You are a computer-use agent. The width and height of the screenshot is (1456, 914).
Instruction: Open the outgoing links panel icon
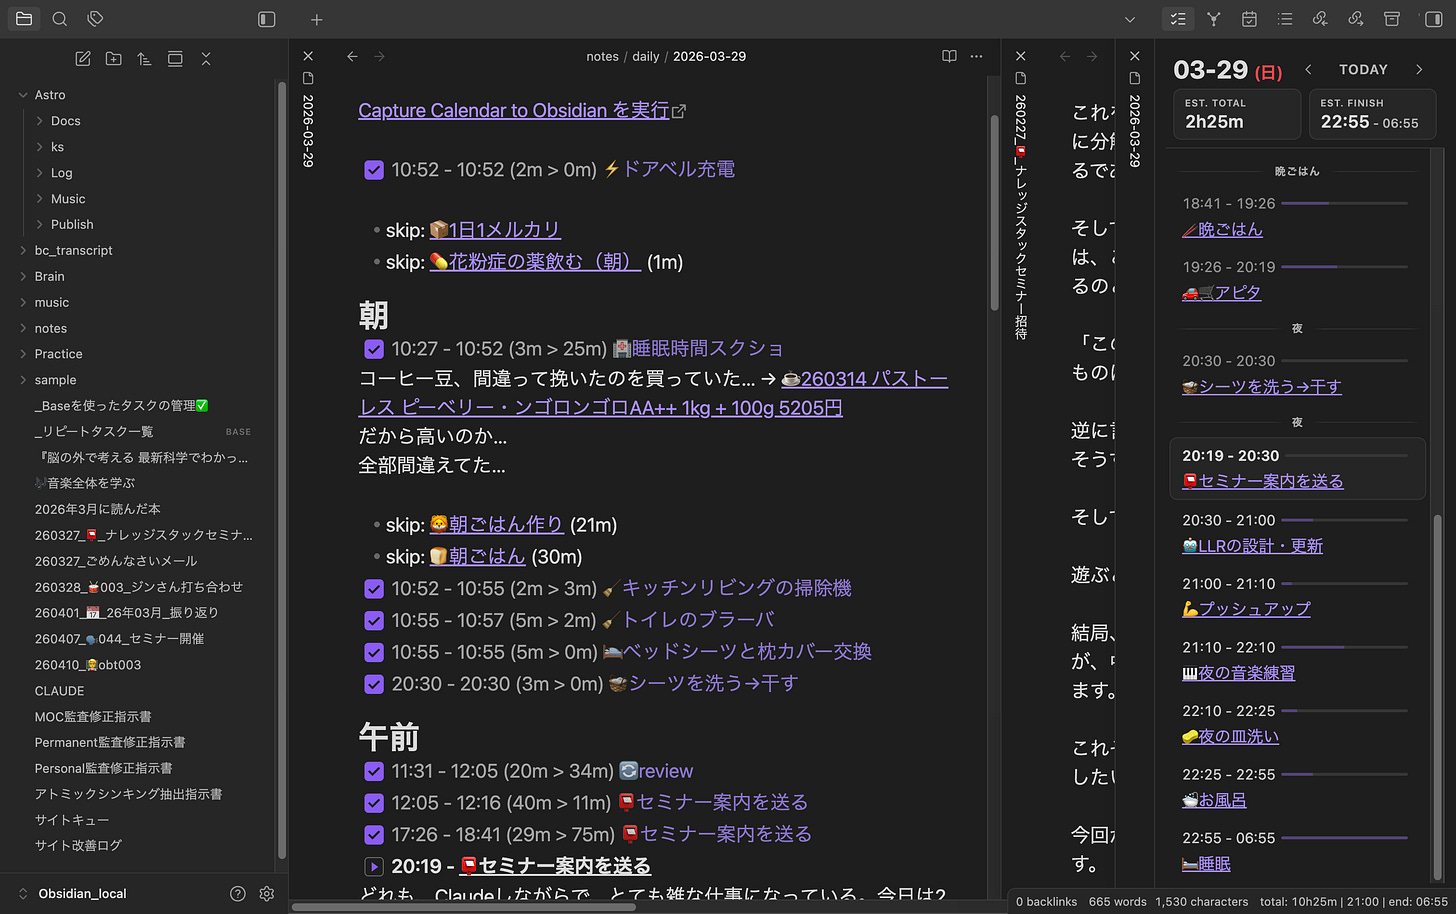(x=1355, y=18)
